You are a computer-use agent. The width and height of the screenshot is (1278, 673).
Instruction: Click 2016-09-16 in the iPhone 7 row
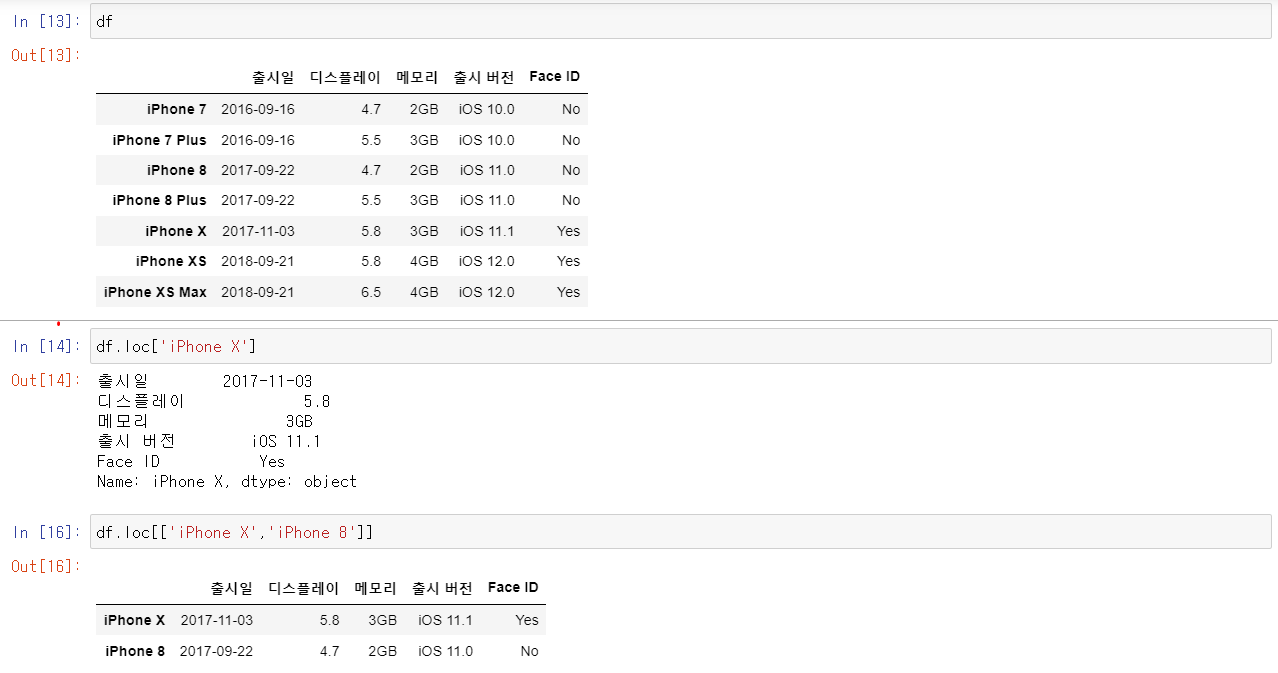tap(258, 109)
